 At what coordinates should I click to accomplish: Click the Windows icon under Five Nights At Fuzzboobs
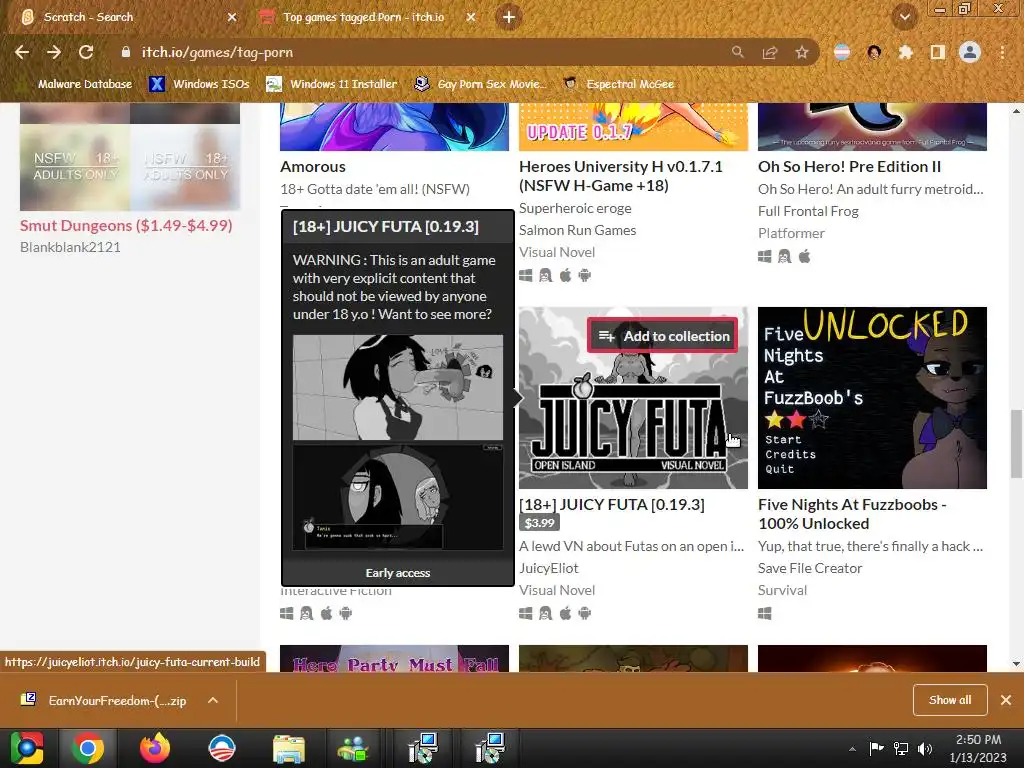[765, 613]
